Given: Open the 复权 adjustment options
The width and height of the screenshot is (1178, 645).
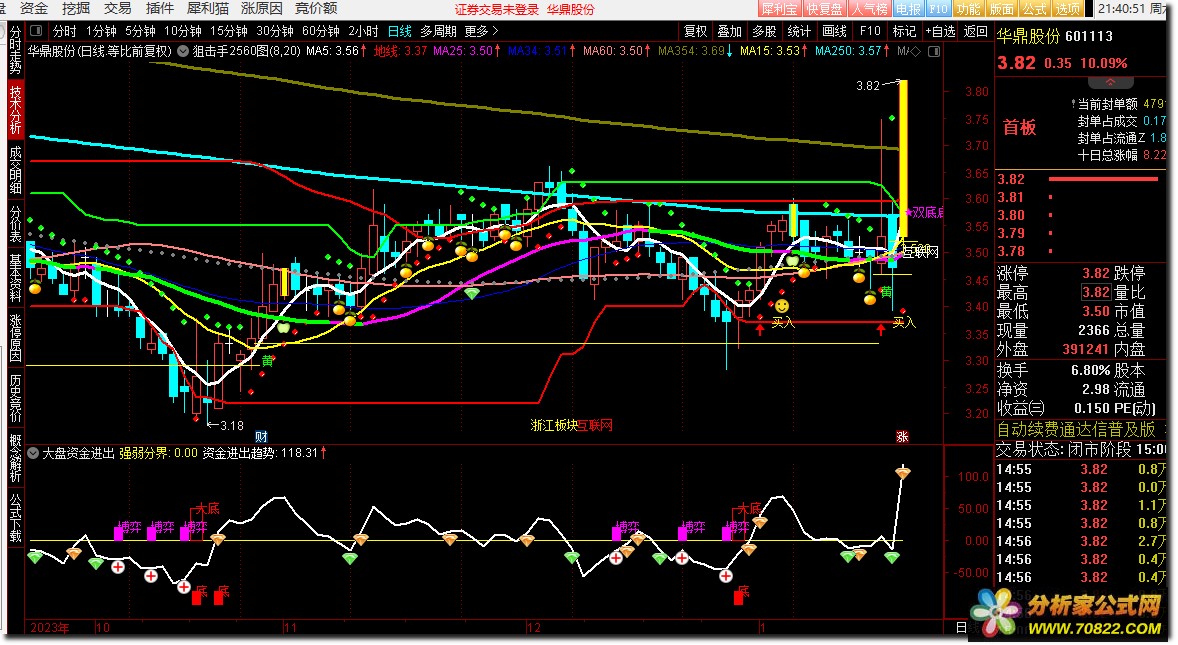Looking at the screenshot, I should 695,31.
